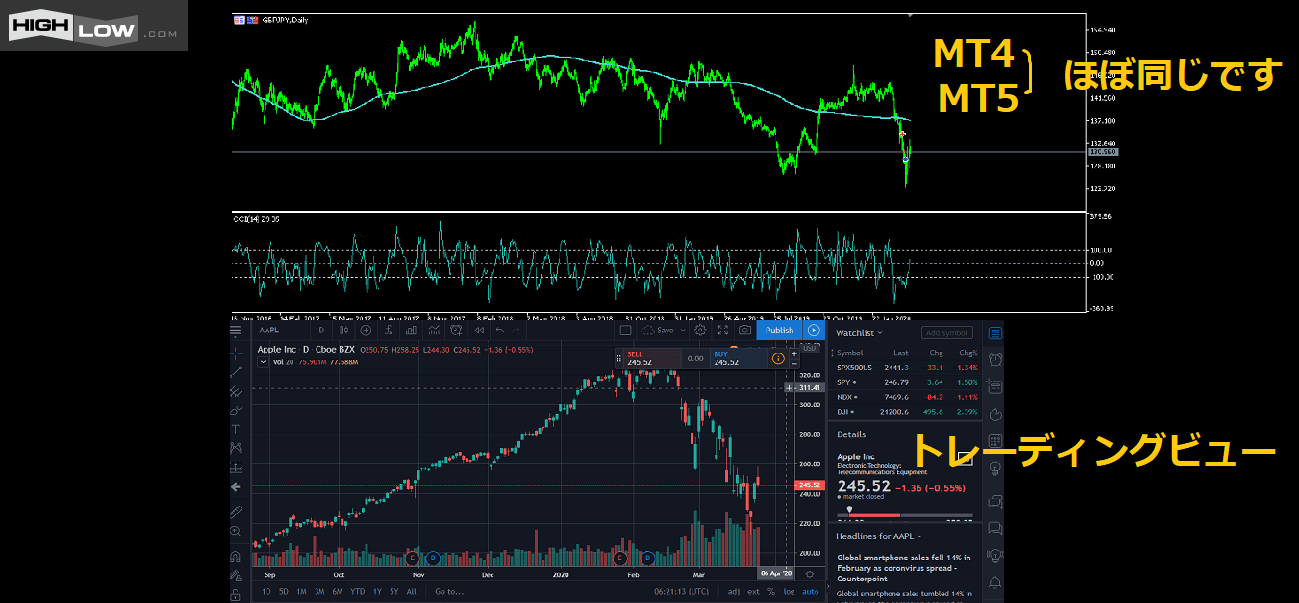This screenshot has width=1299, height=603.
Task: Click the Add symbol button
Action: (x=946, y=332)
